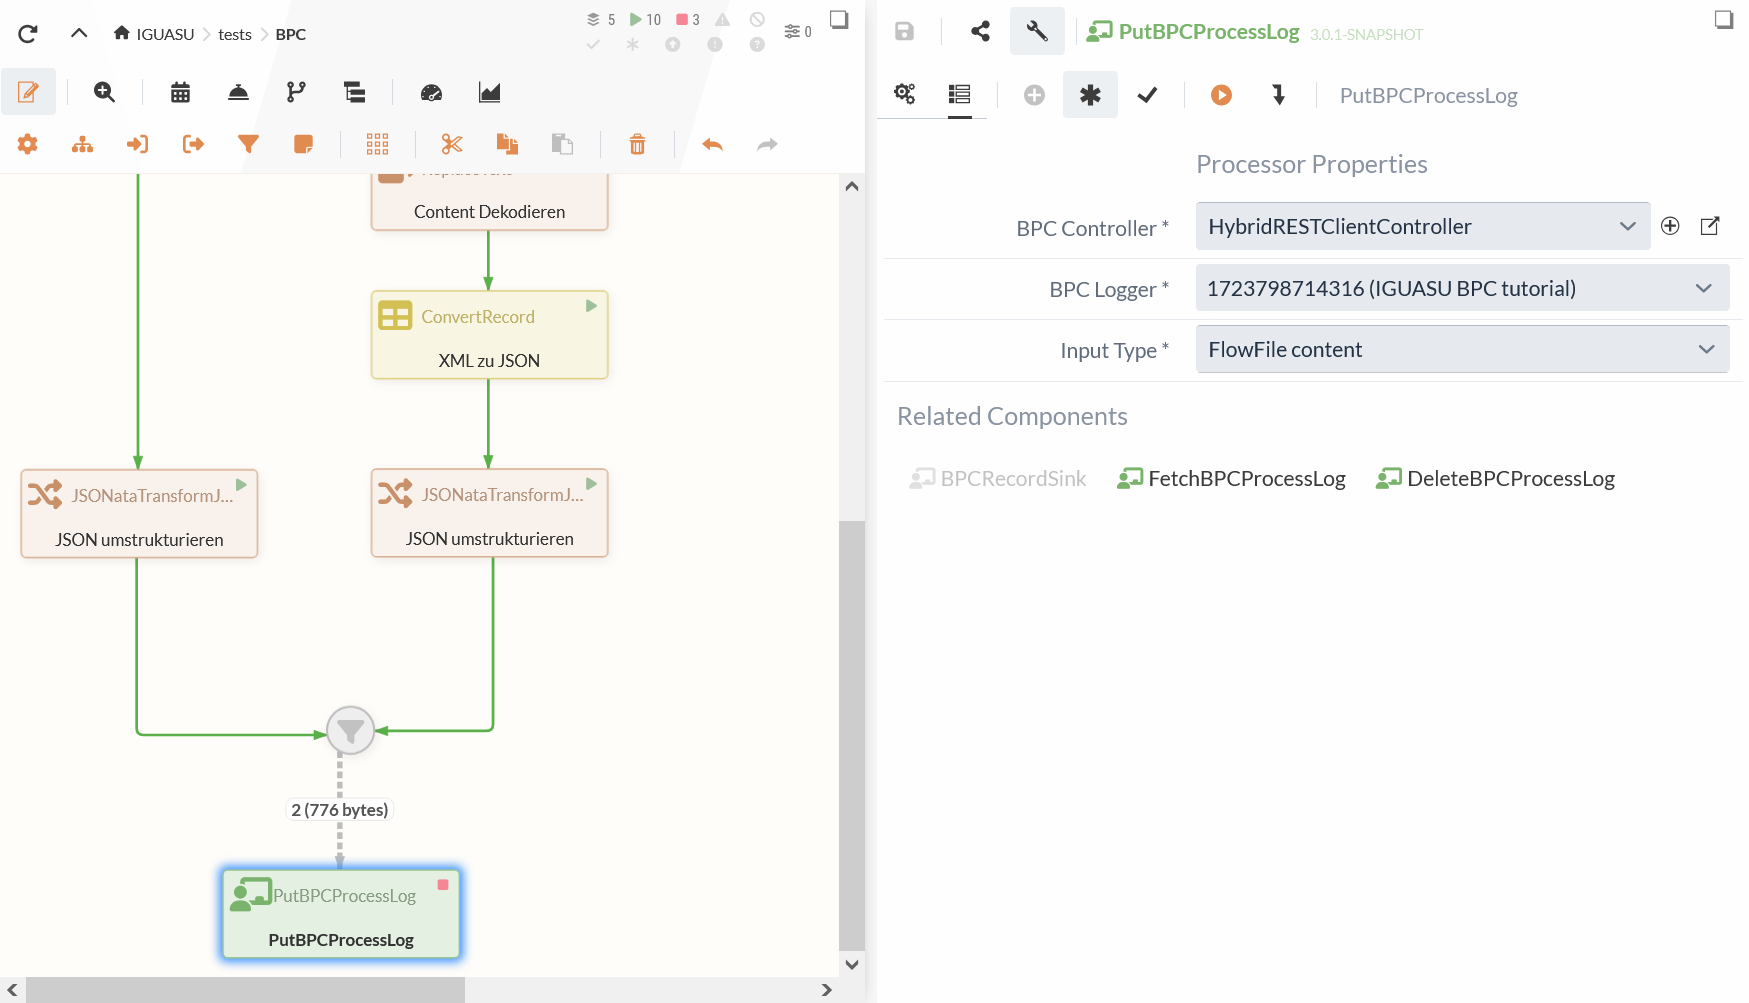Click the canvas vertical scrollbar thumb

[x=852, y=735]
